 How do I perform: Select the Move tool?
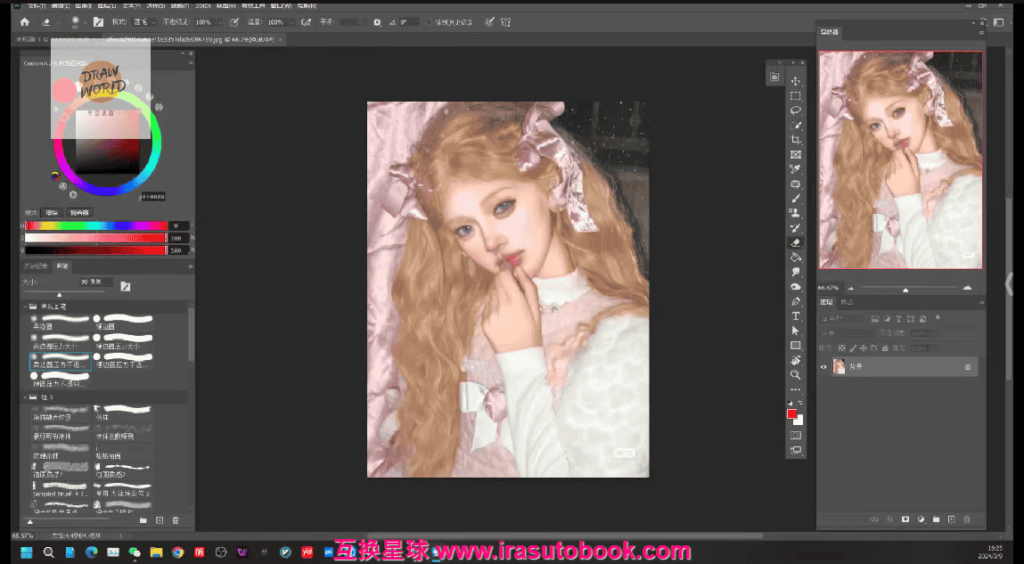[795, 81]
